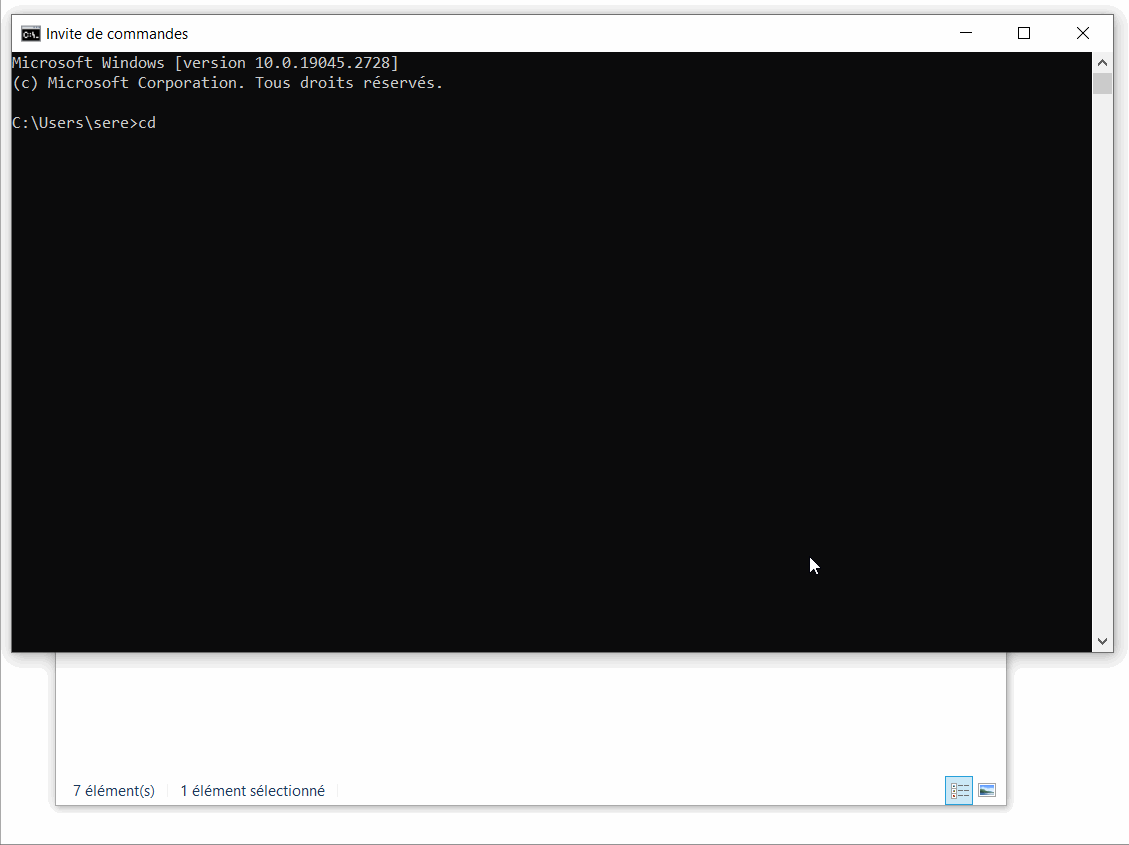
Task: Click the console scrollbar thumb
Action: (x=1102, y=83)
